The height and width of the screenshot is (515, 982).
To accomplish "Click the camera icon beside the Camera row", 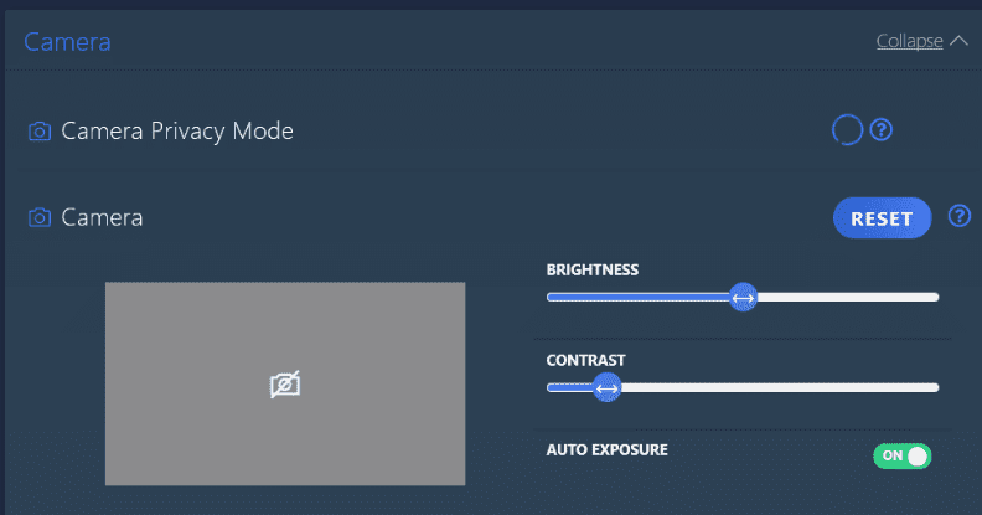I will click(40, 217).
